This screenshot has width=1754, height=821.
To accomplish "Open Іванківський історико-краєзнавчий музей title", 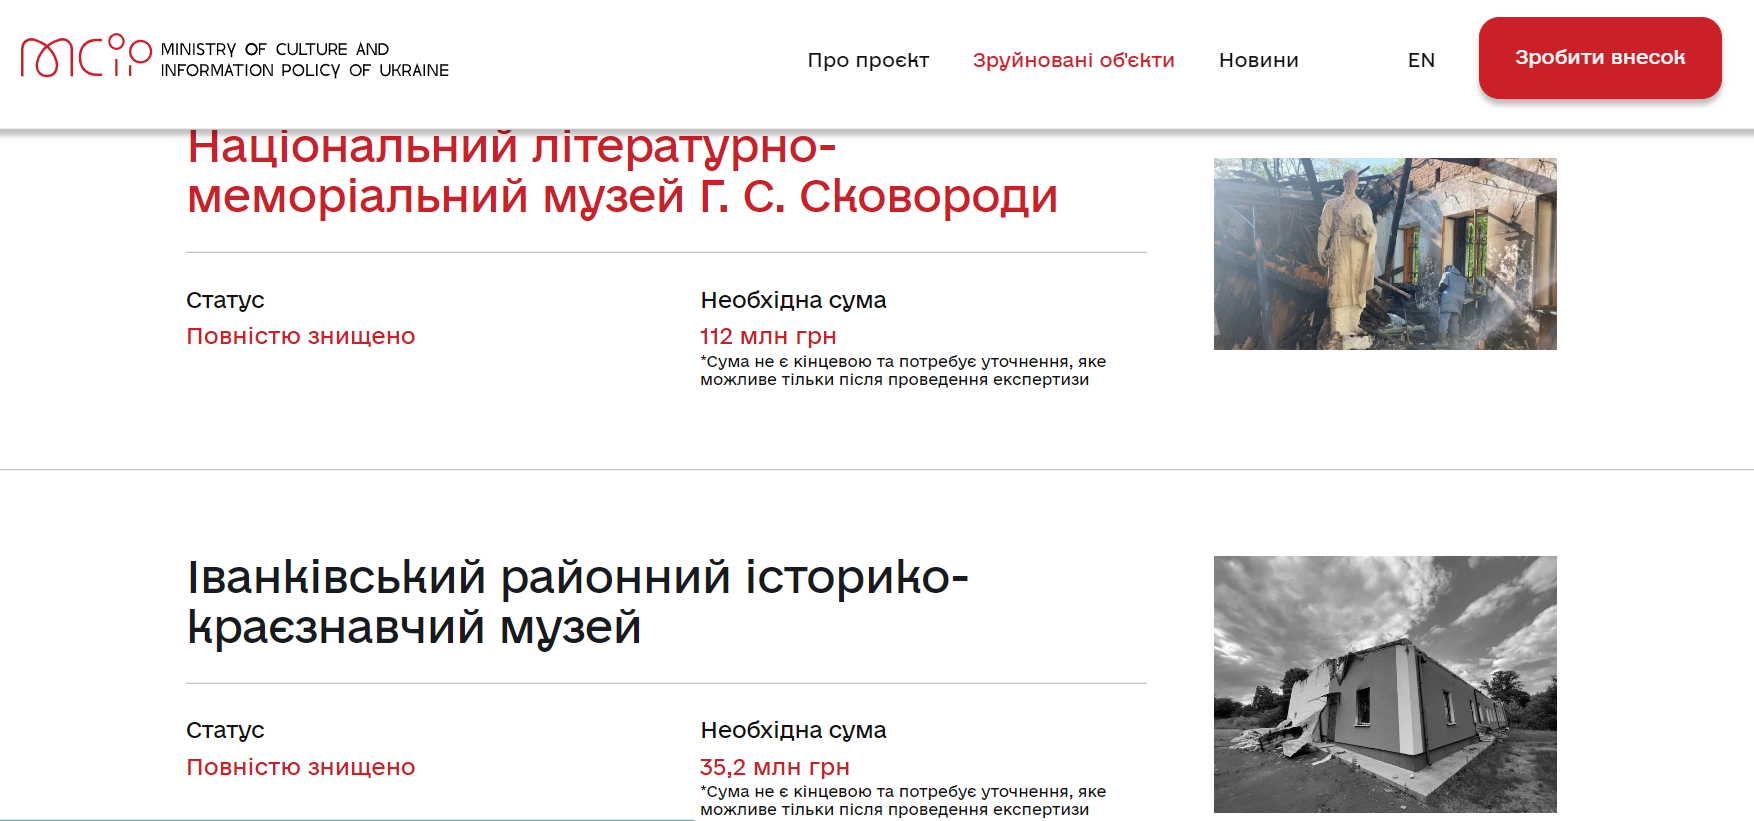I will [577, 602].
